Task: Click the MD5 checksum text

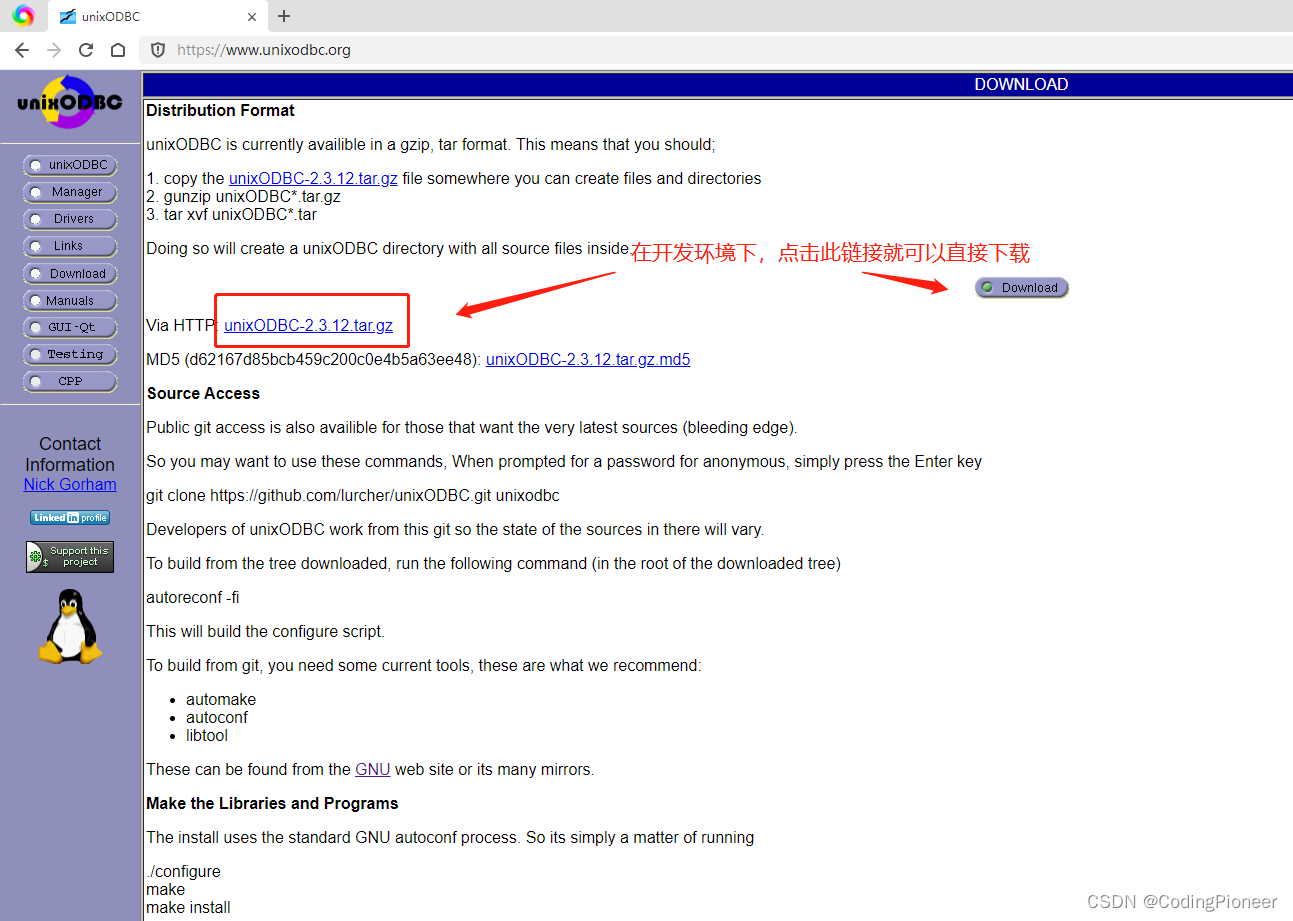Action: [x=314, y=359]
